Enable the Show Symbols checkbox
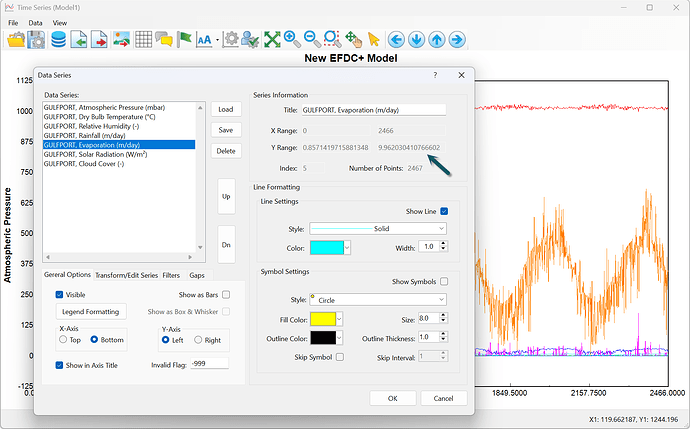 pos(444,281)
